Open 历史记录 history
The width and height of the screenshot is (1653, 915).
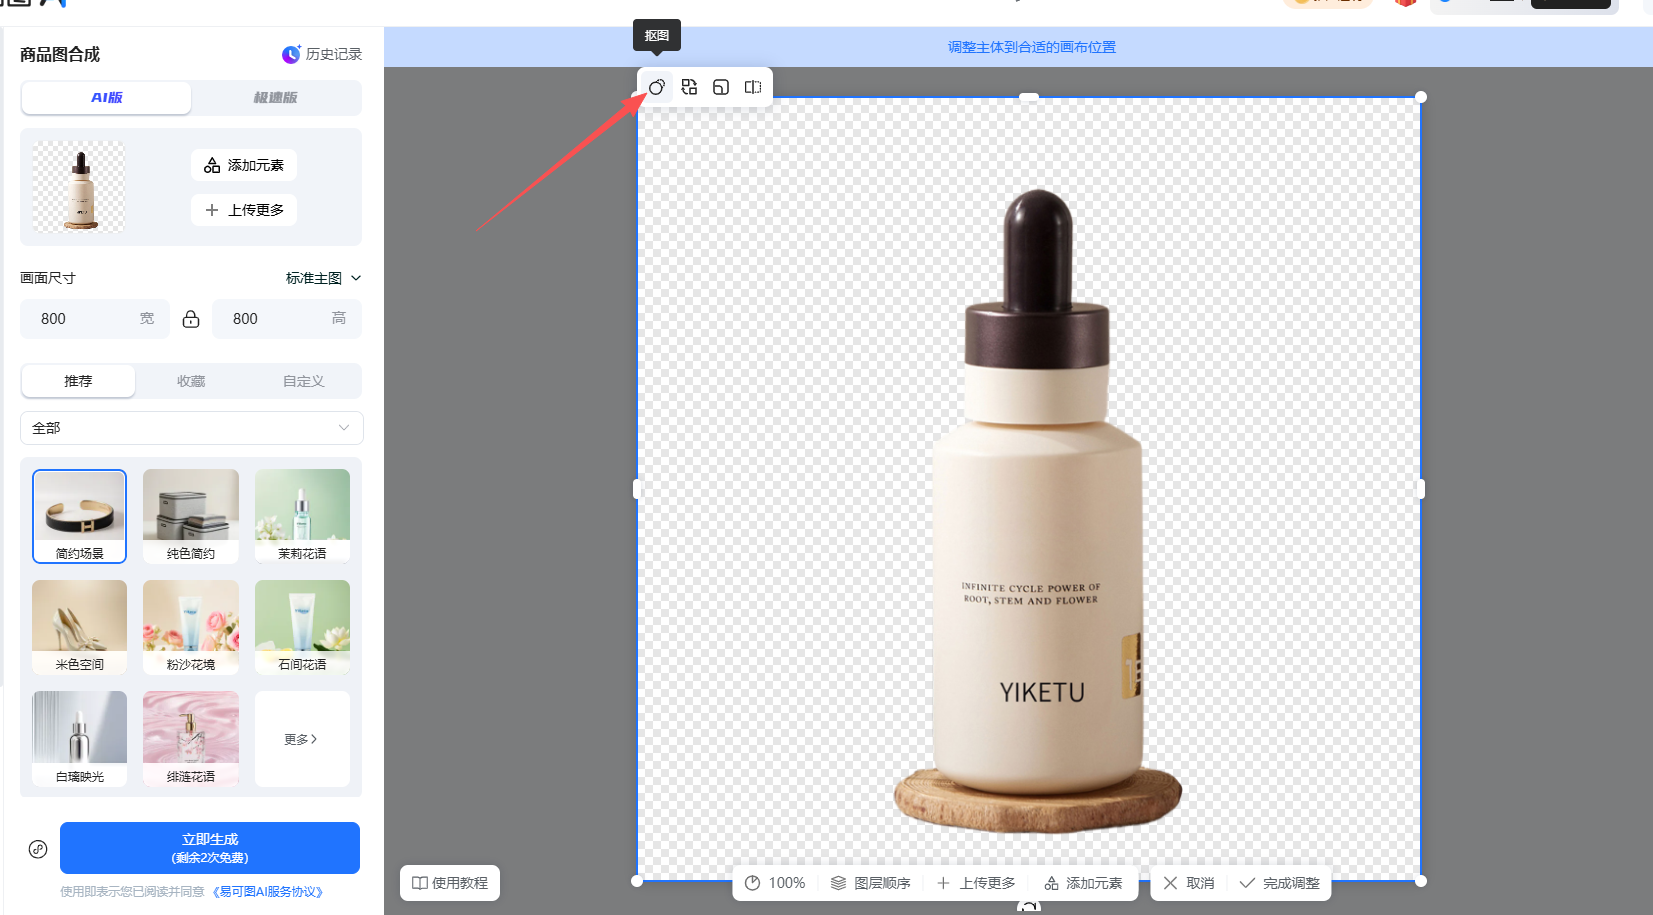point(322,54)
